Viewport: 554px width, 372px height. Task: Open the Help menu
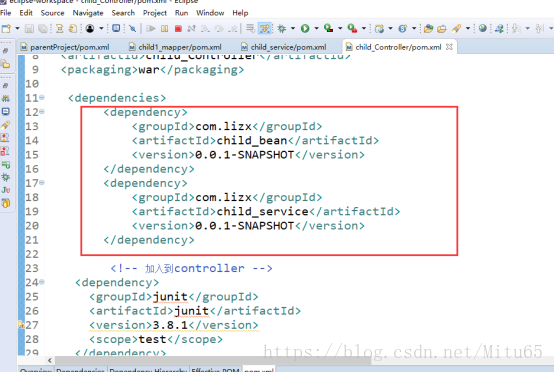pyautogui.click(x=240, y=13)
